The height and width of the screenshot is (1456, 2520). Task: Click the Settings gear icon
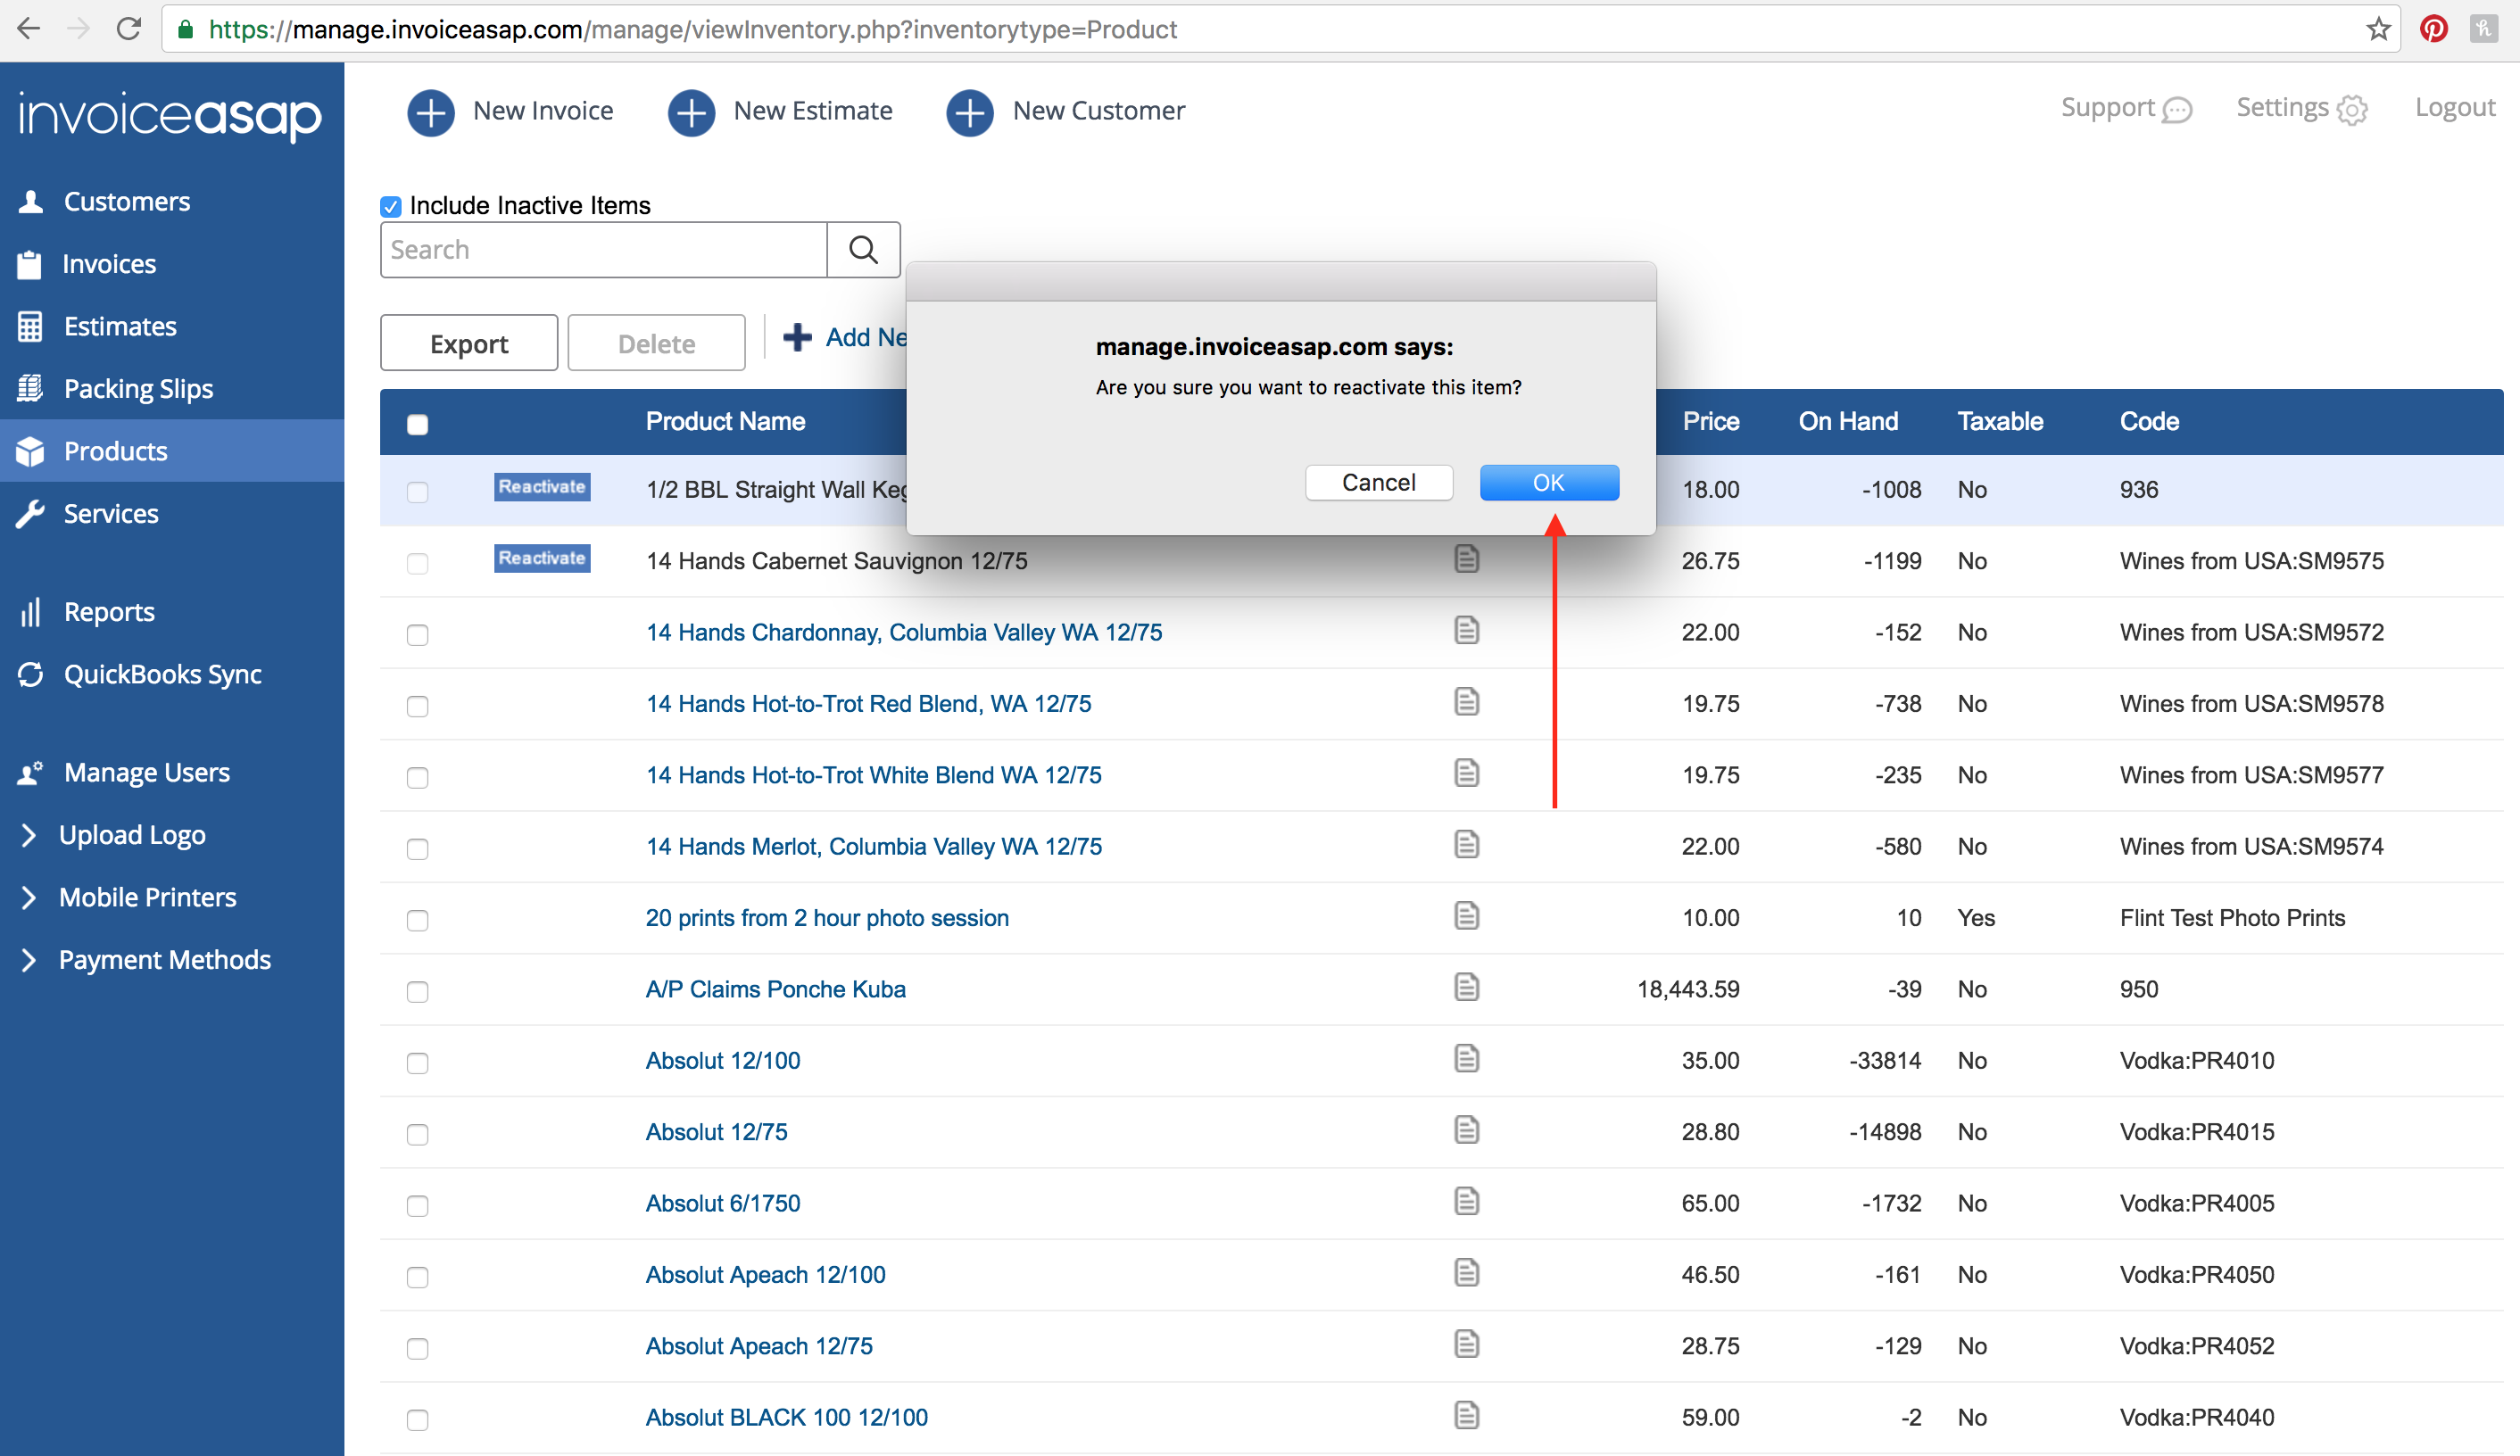[x=2352, y=110]
